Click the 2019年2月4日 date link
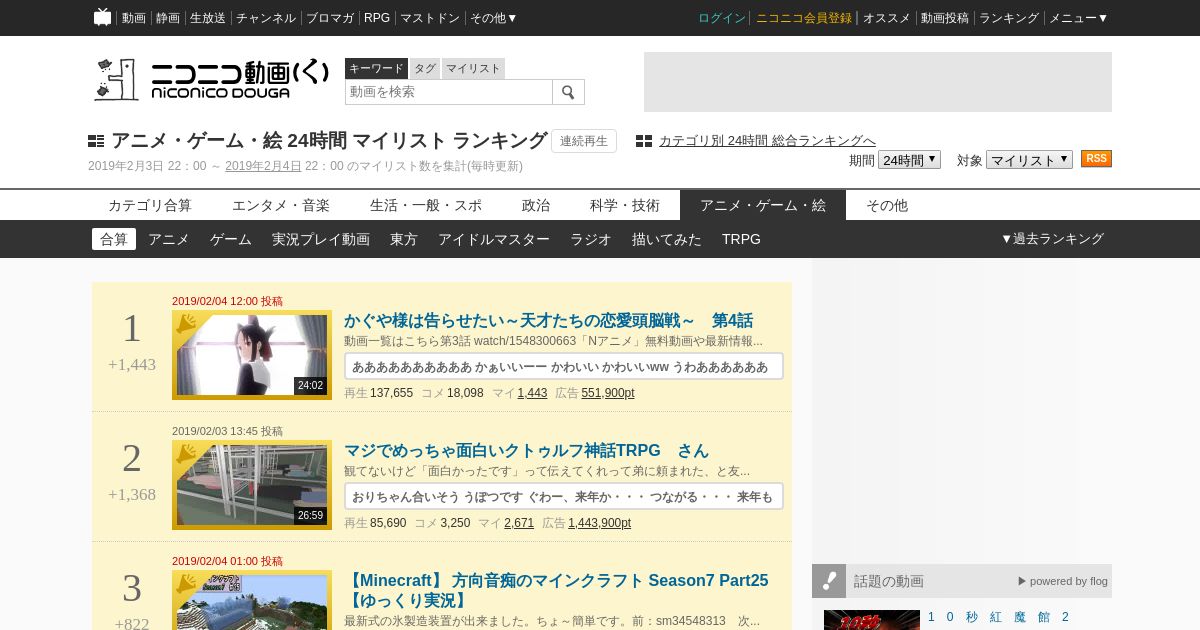Screen dimensions: 1200x630 (x=263, y=166)
